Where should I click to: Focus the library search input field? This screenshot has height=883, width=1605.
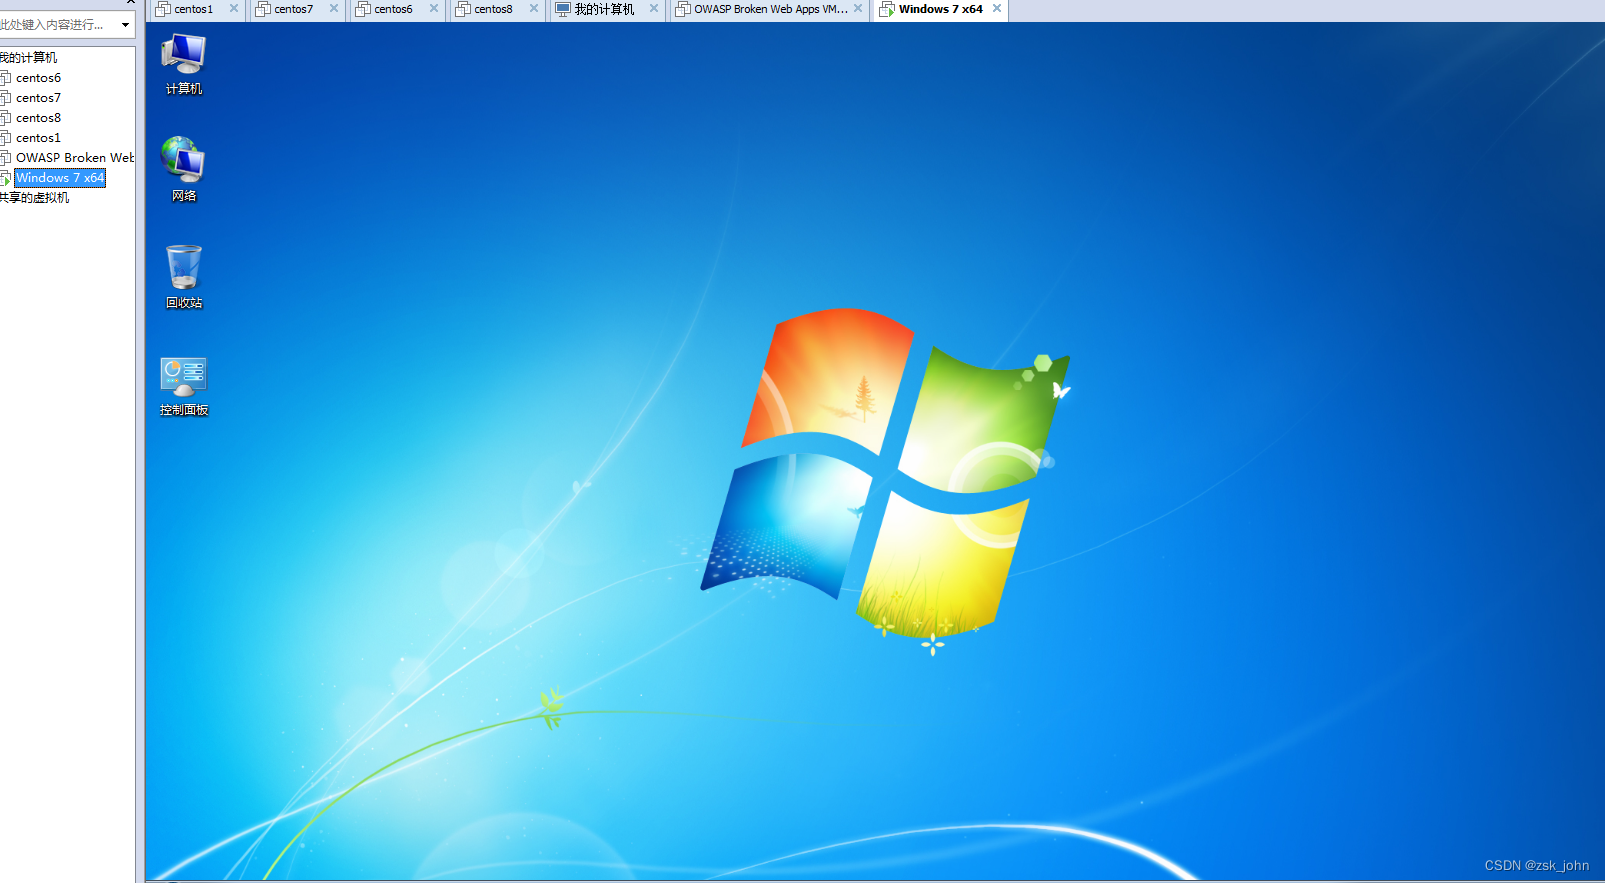[x=58, y=25]
